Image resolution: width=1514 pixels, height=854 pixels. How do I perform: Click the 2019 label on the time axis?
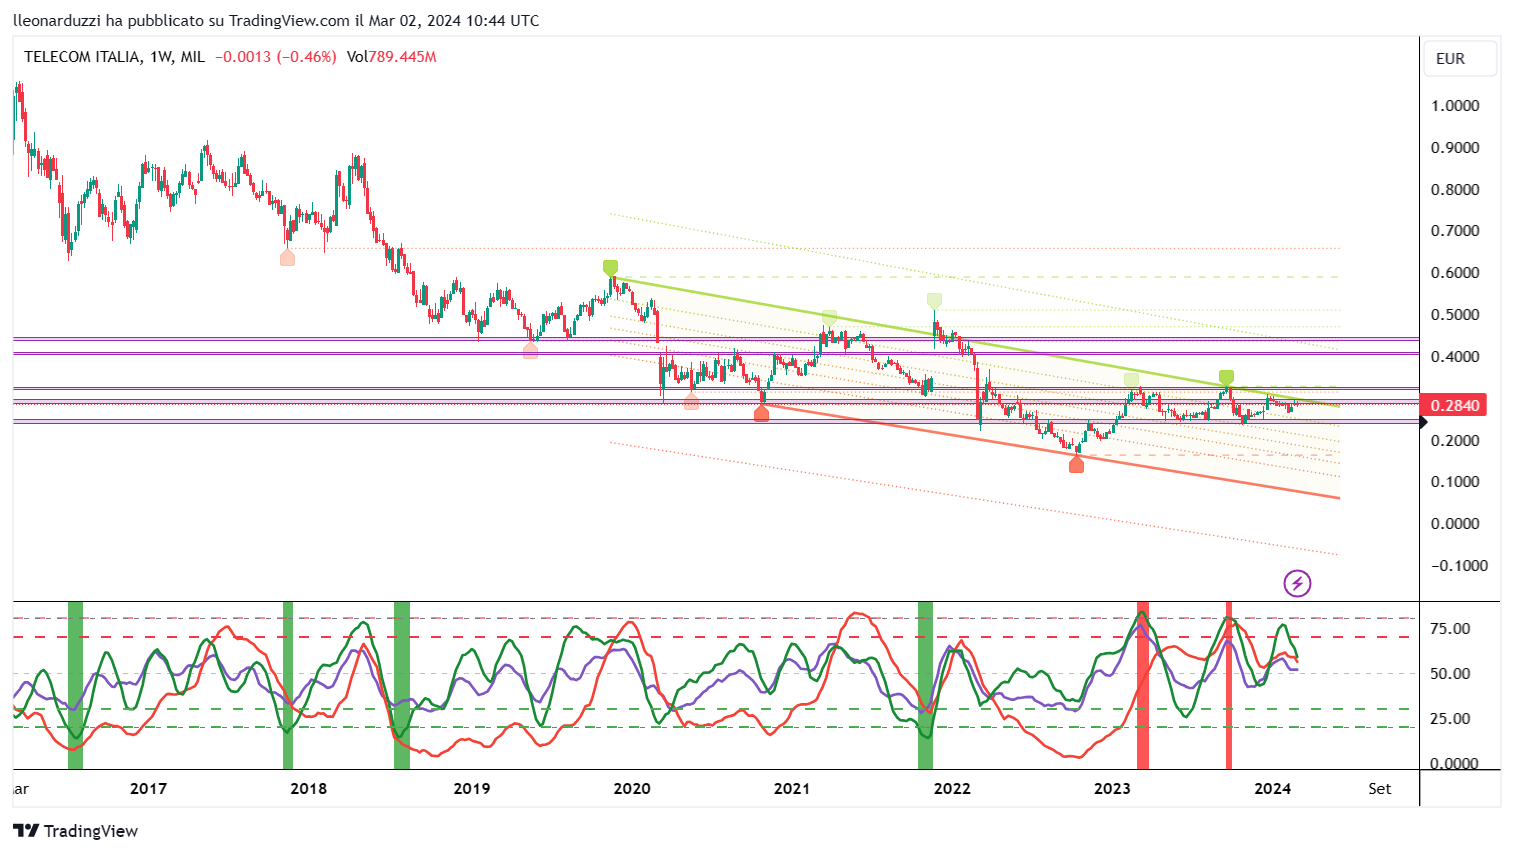[x=472, y=789]
